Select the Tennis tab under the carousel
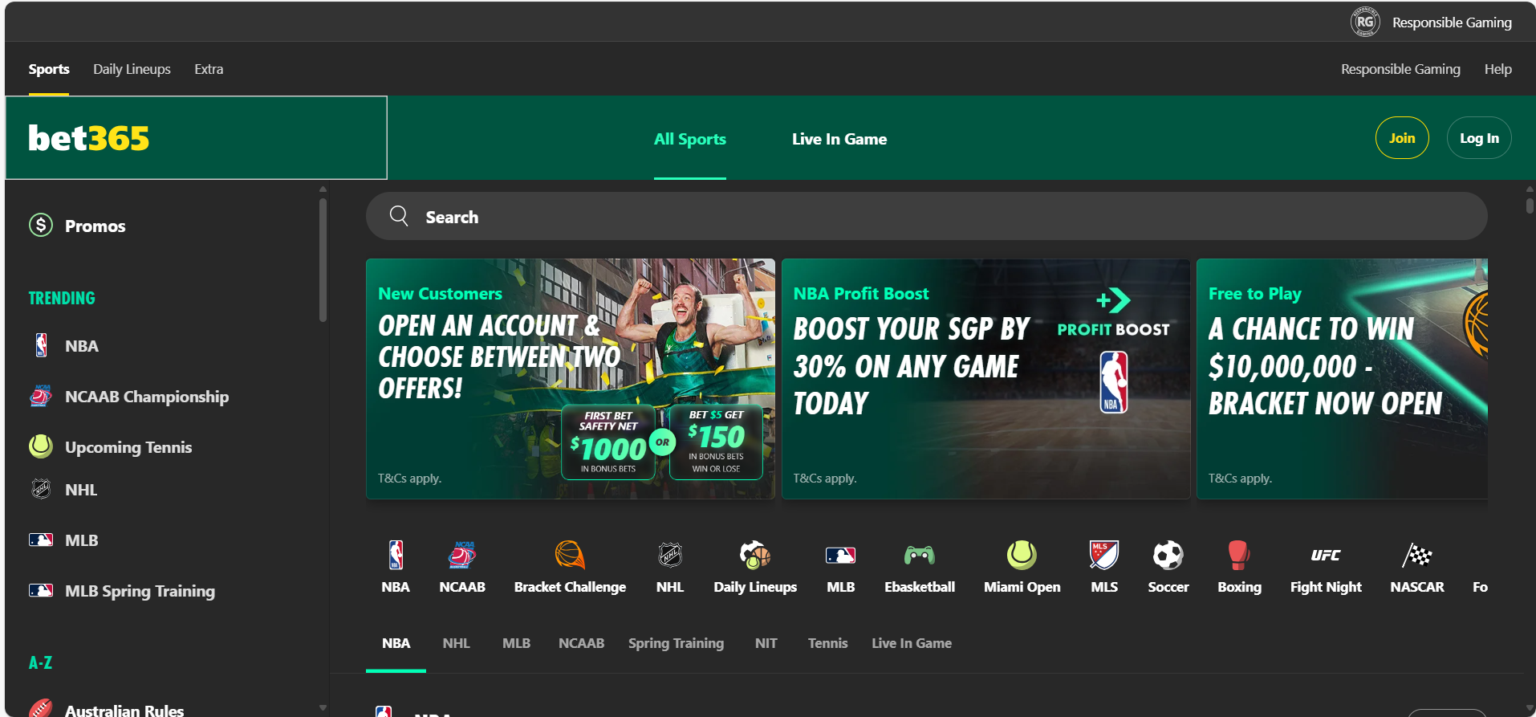This screenshot has width=1536, height=717. coord(828,643)
